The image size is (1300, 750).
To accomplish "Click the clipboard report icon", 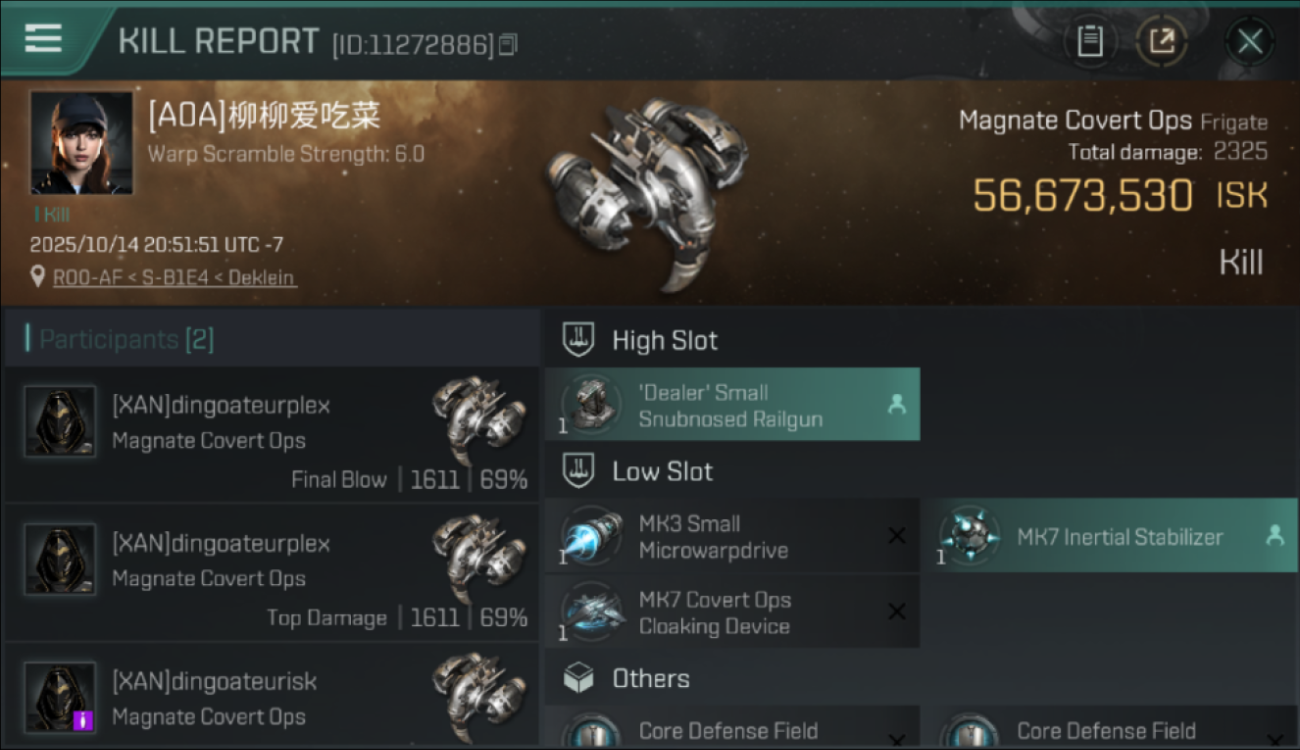I will [x=1089, y=41].
